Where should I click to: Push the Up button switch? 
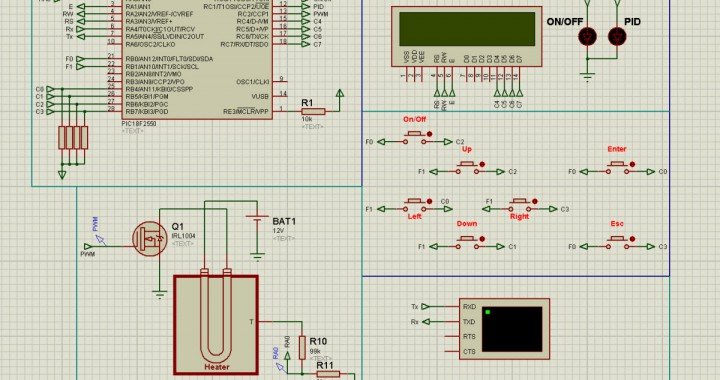point(467,166)
